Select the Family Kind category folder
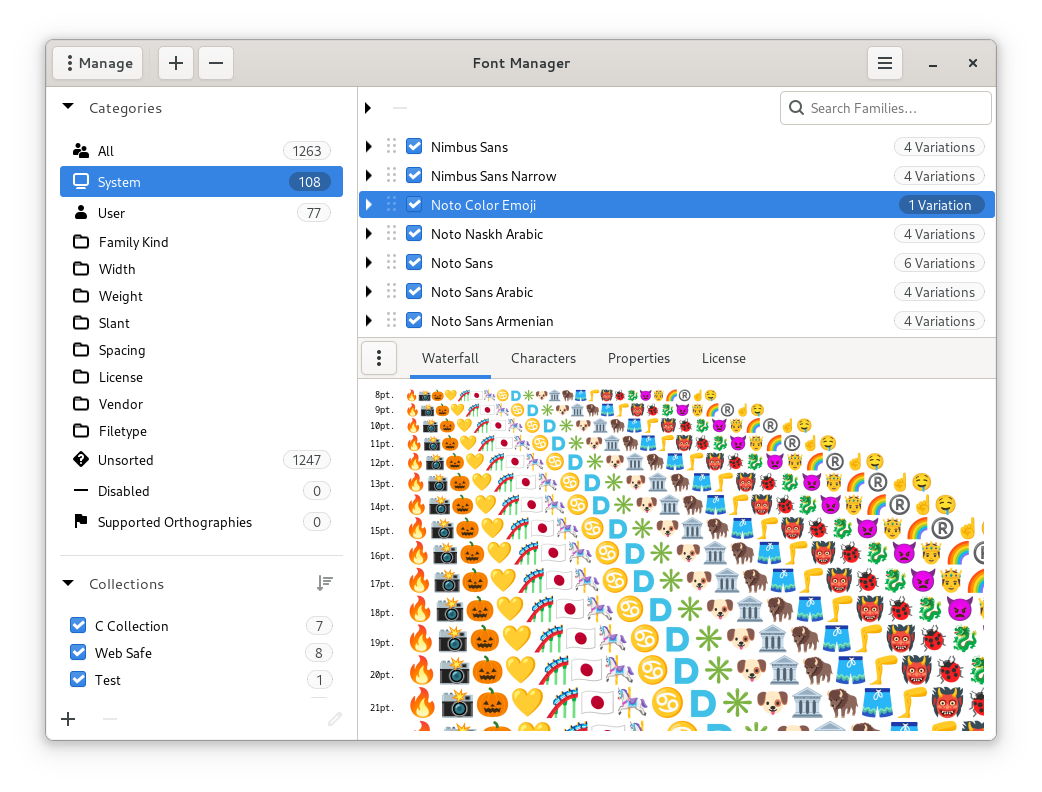 click(133, 242)
